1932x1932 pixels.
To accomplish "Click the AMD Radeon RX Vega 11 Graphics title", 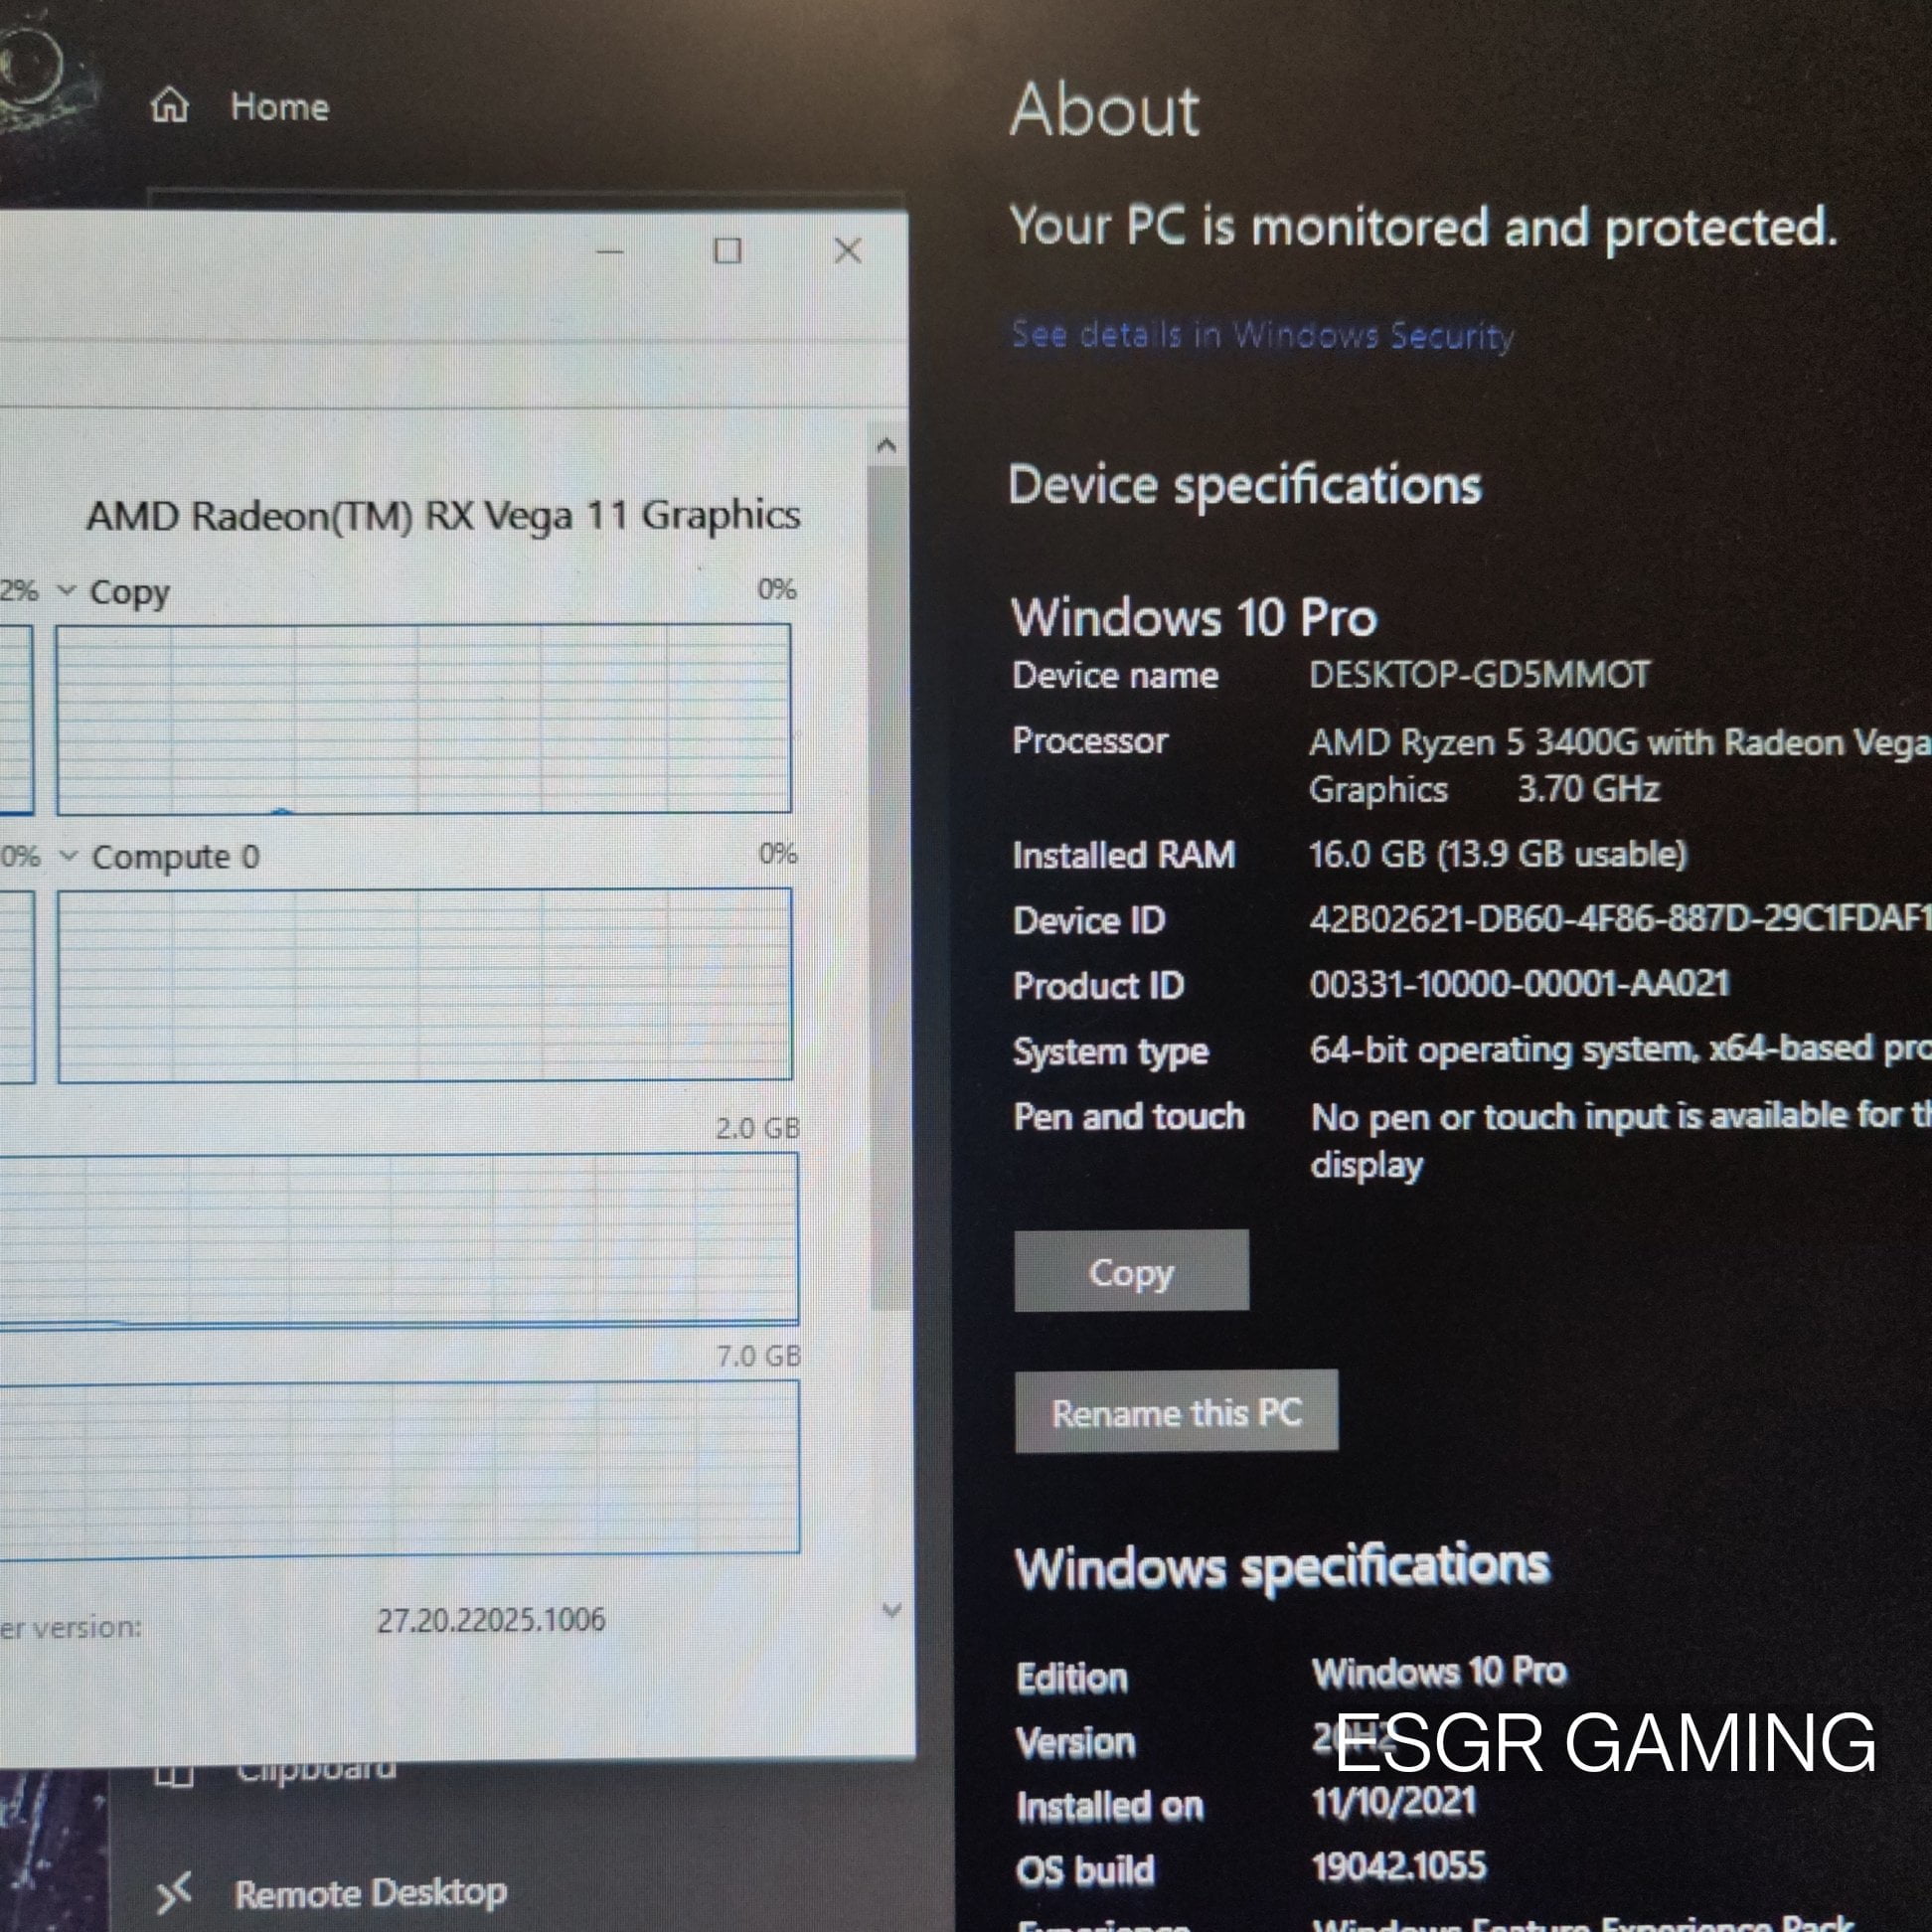I will pos(443,516).
